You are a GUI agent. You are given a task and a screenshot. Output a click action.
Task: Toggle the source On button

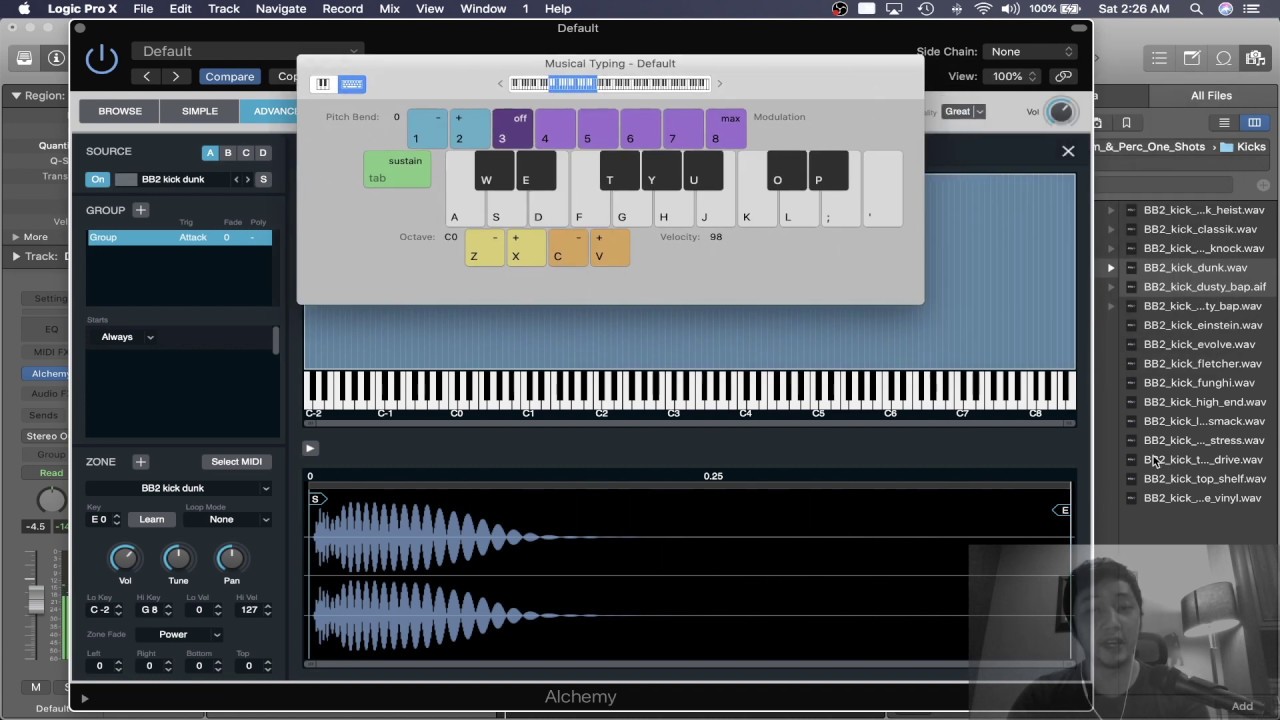[98, 180]
